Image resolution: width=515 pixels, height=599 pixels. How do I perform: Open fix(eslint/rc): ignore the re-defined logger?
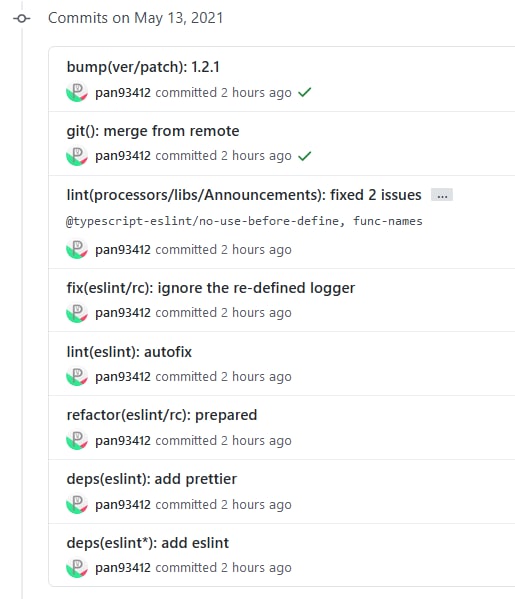pos(211,288)
